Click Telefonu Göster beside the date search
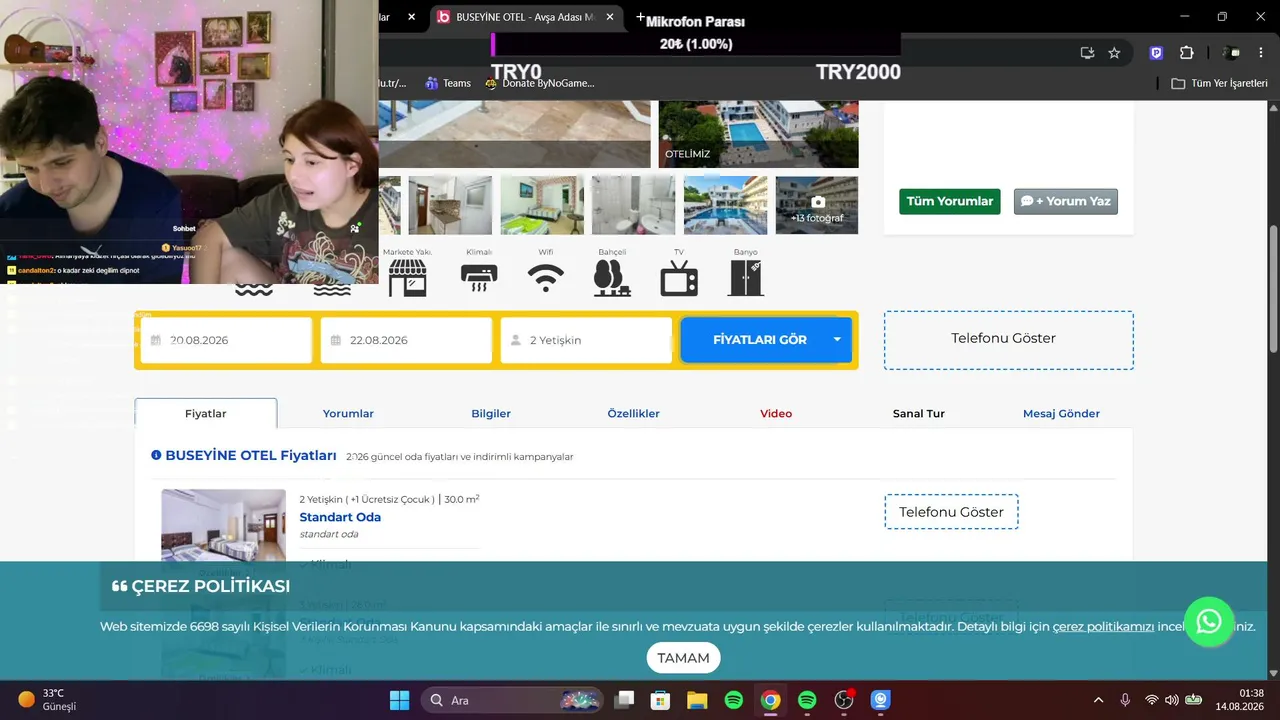The width and height of the screenshot is (1280, 720). [x=1009, y=340]
